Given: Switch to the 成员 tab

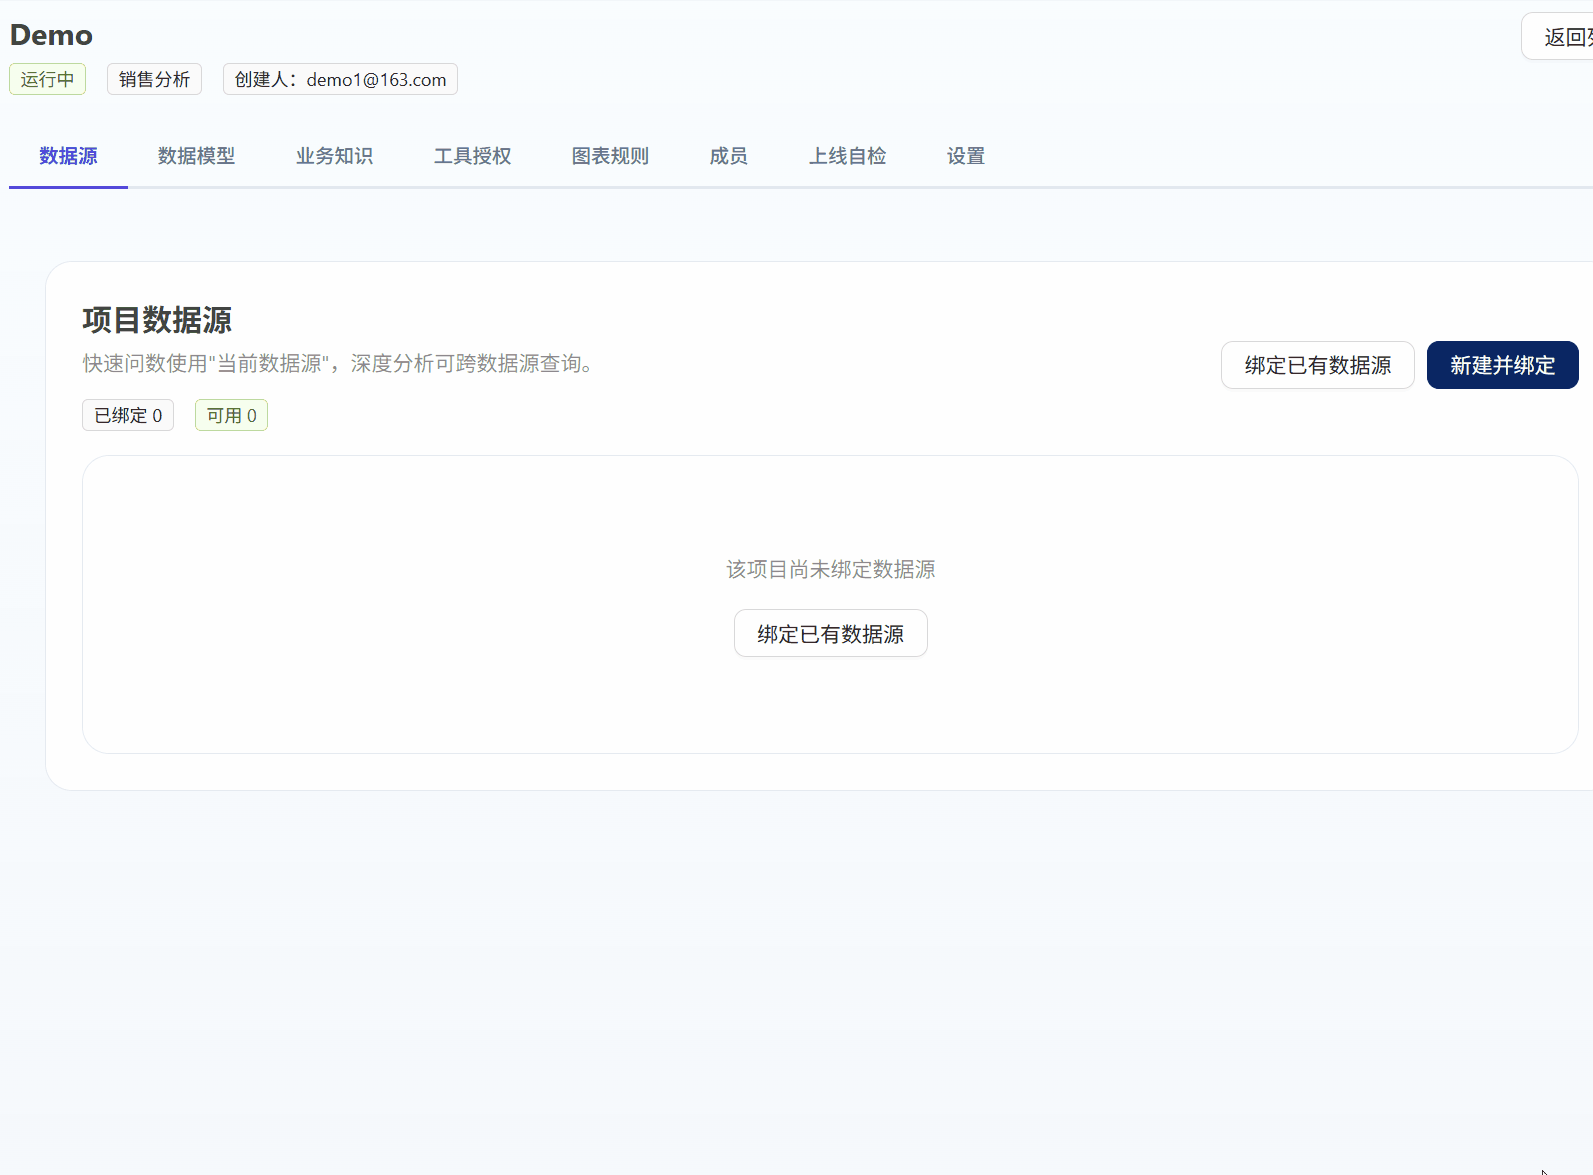Looking at the screenshot, I should pos(728,156).
